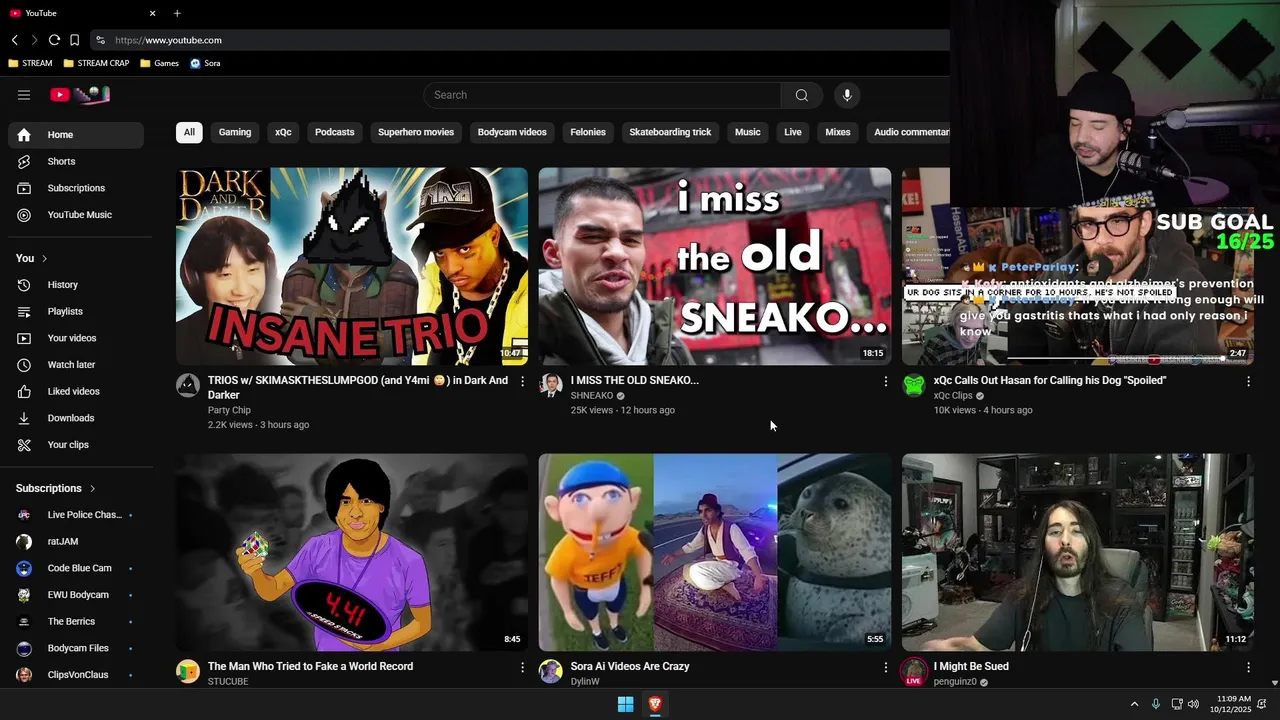Open Bodycam Files subscription

point(76,648)
